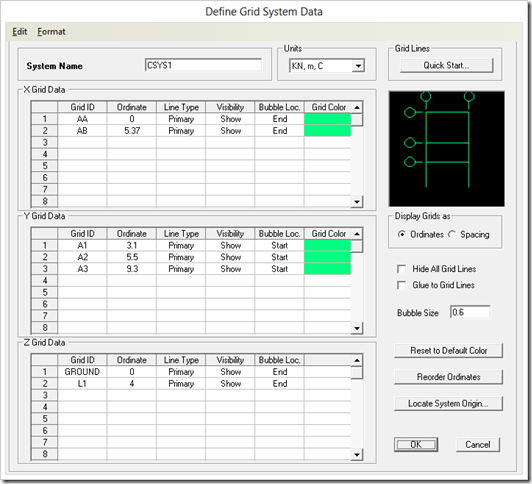Open the Format menu
This screenshot has width=532, height=484.
point(51,32)
